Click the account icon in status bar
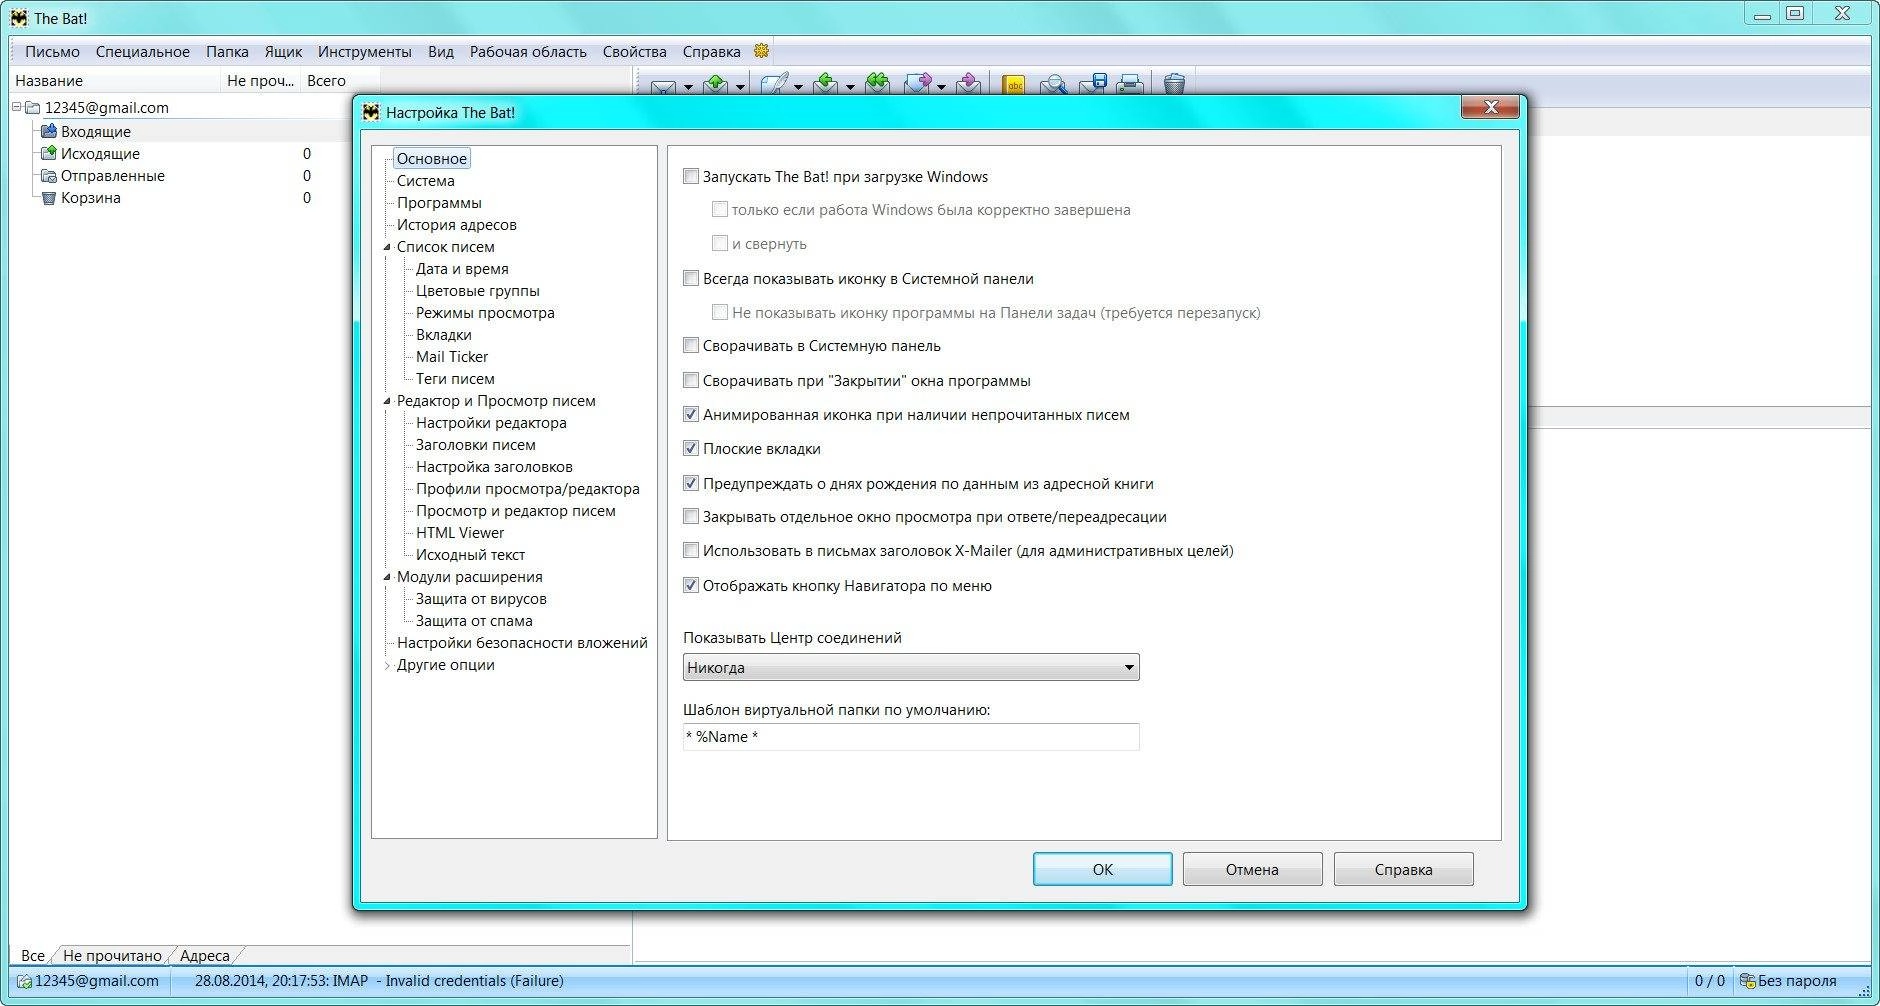 coord(24,981)
